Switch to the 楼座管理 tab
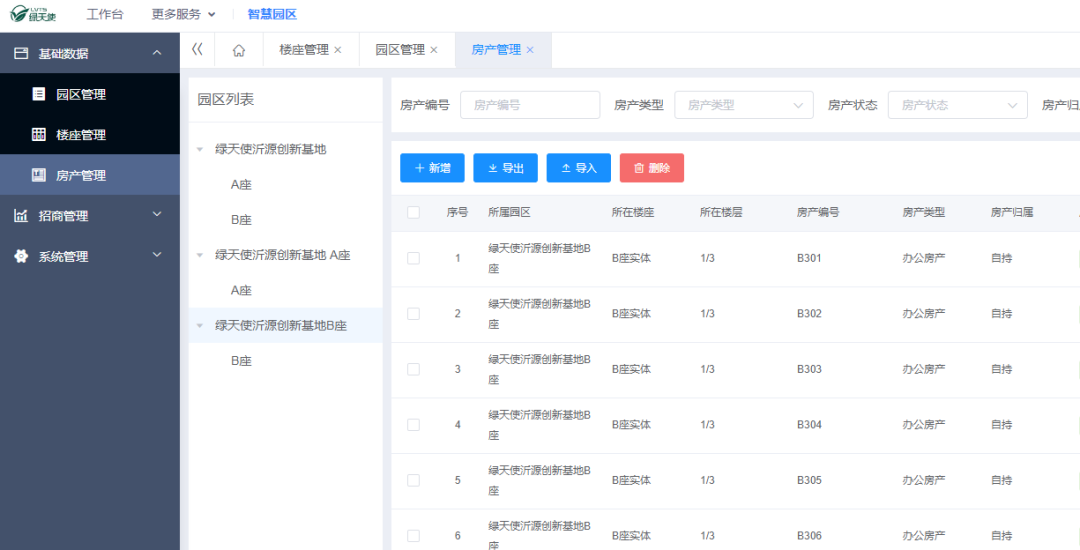The width and height of the screenshot is (1080, 550). [x=303, y=50]
